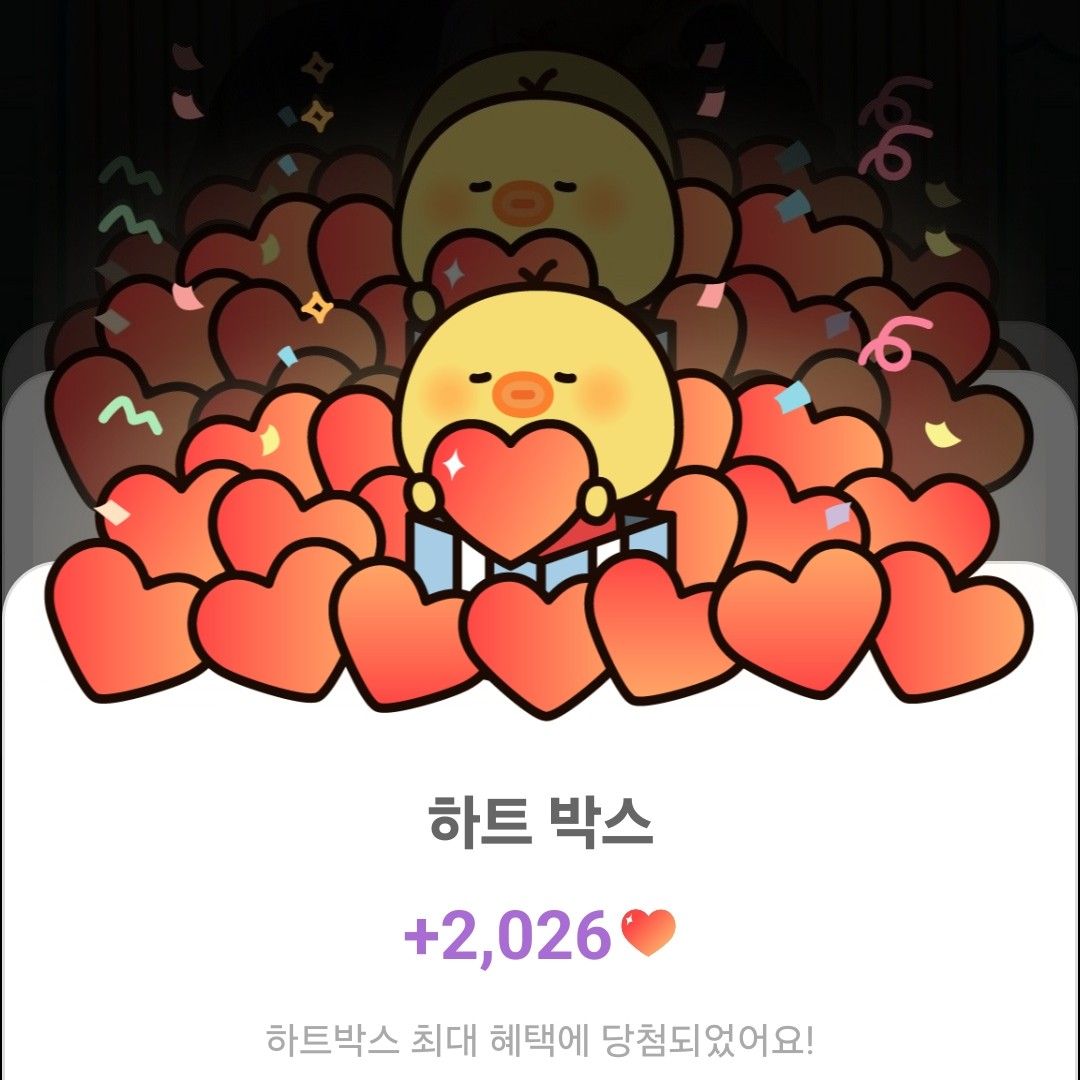The width and height of the screenshot is (1080, 1080).
Task: Click the bright yellow confetti piece at right
Action: pos(943,433)
